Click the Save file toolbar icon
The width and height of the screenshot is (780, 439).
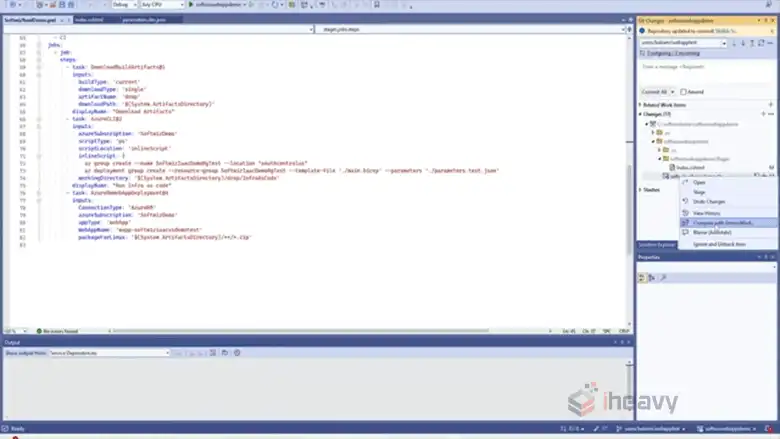62,4
